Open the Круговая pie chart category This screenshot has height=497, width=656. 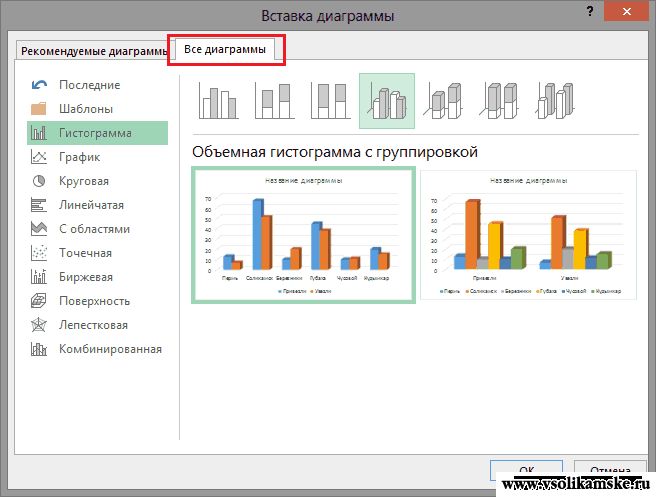(x=84, y=181)
